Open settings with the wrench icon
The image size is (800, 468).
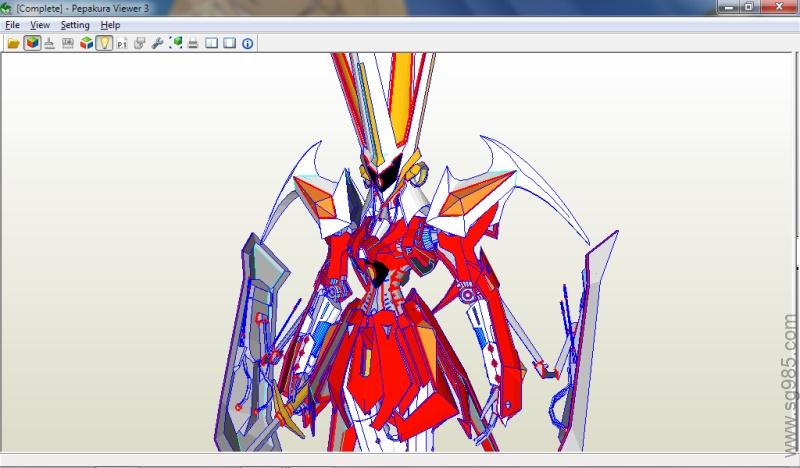coord(158,43)
